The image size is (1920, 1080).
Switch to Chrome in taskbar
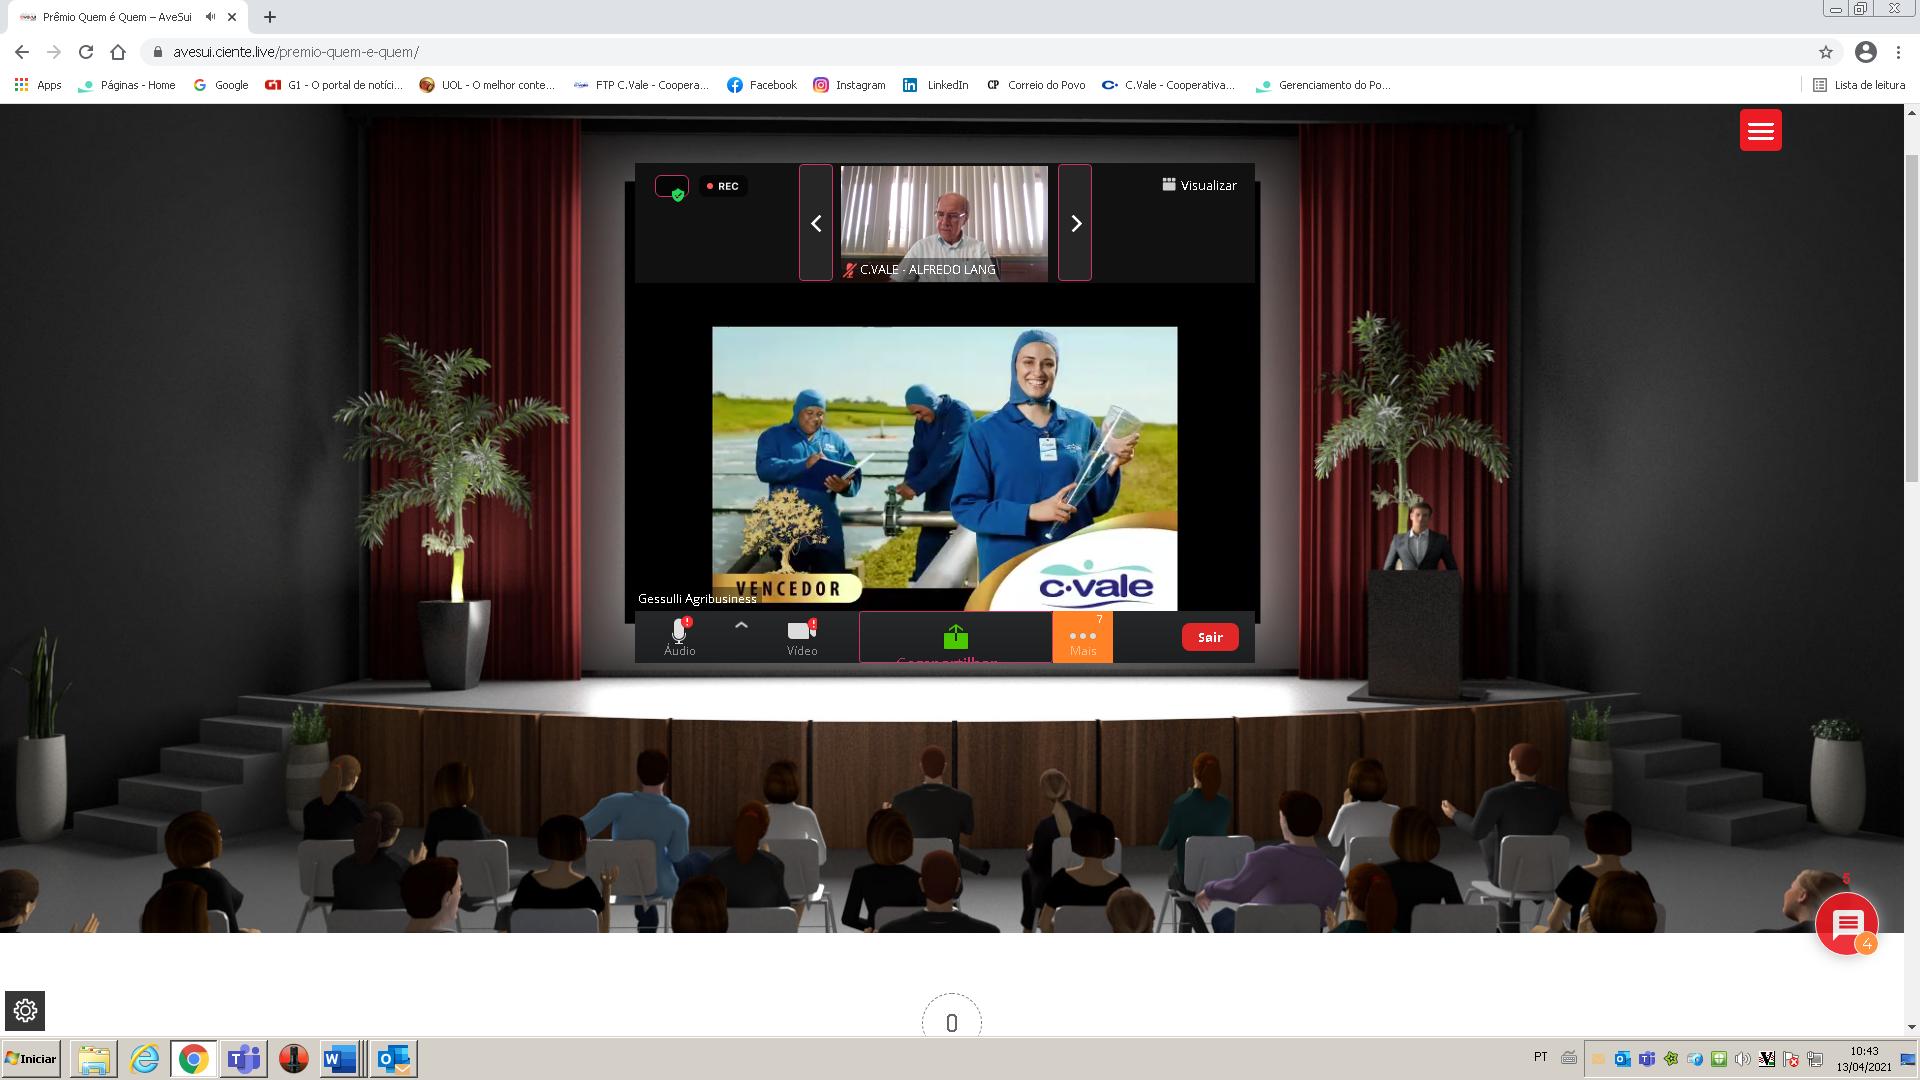pyautogui.click(x=194, y=1059)
